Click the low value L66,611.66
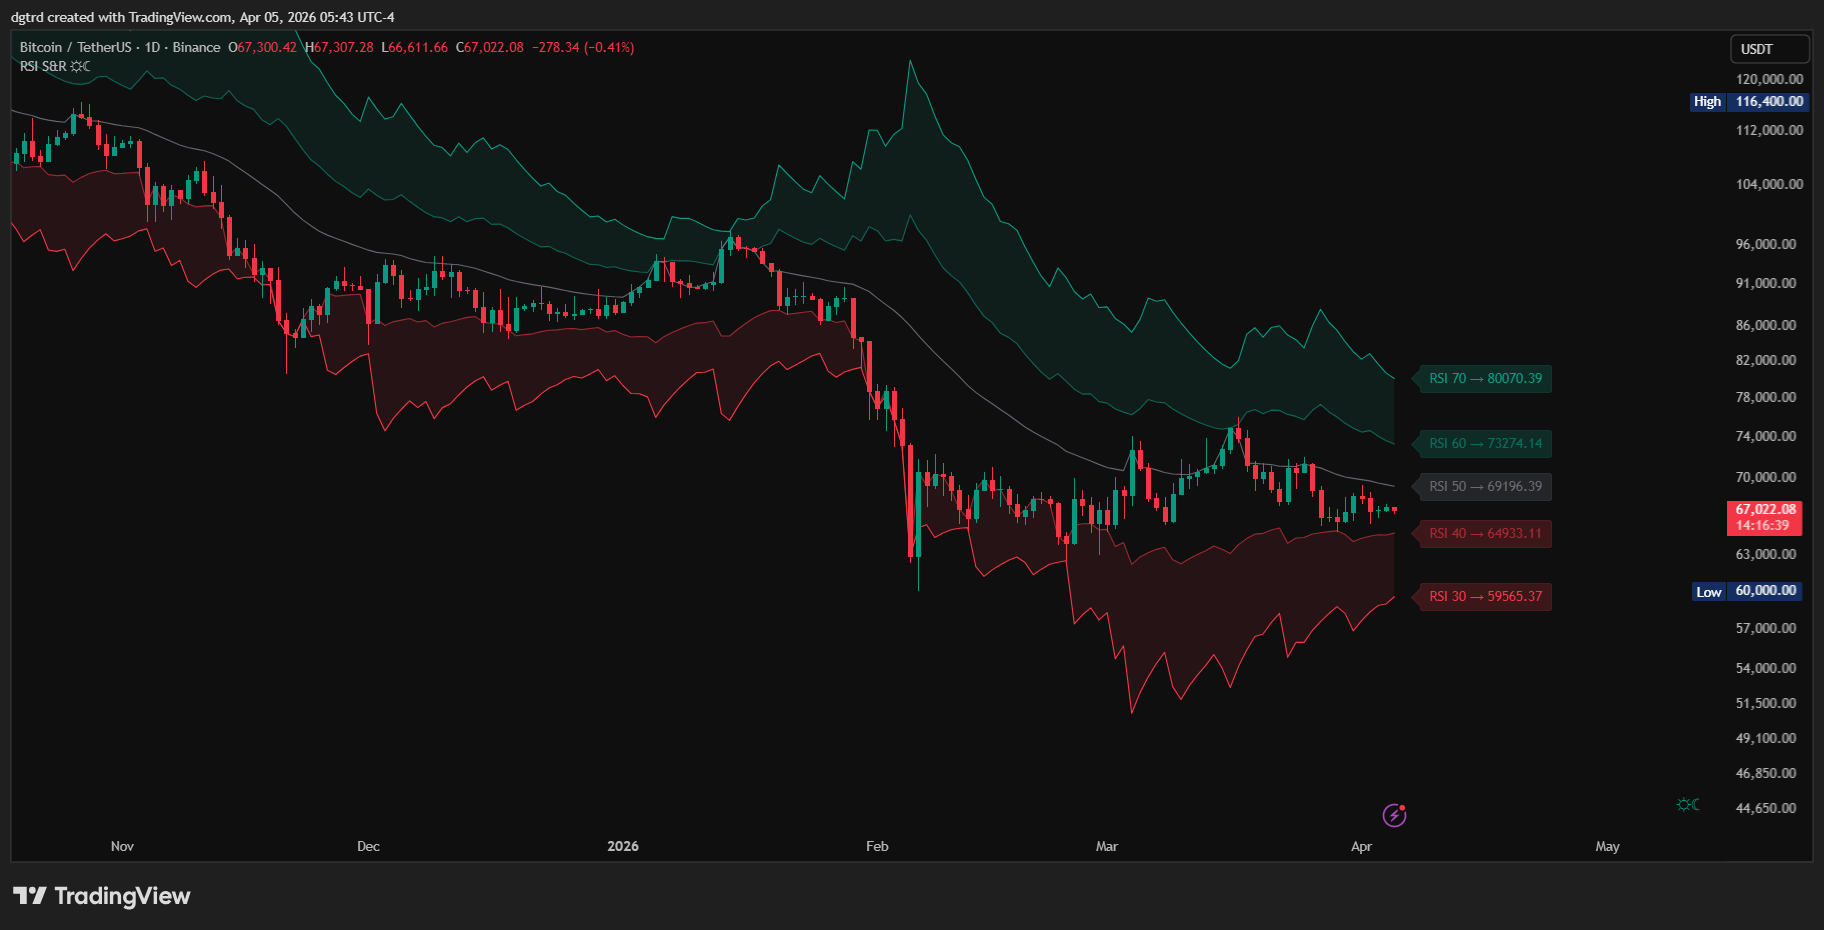1824x930 pixels. 415,47
